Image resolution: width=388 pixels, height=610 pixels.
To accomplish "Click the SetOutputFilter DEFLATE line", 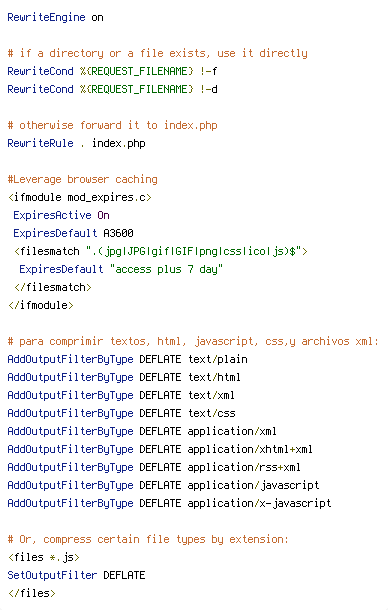I will pyautogui.click(x=76, y=575).
